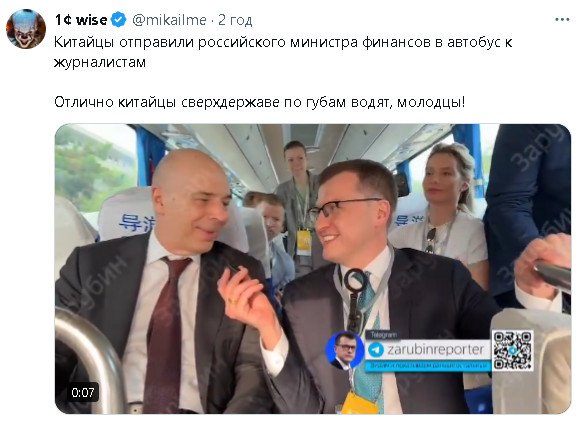Click the word 'журналистам' in the tweet
Image resolution: width=582 pixels, height=427 pixels.
tap(100, 62)
